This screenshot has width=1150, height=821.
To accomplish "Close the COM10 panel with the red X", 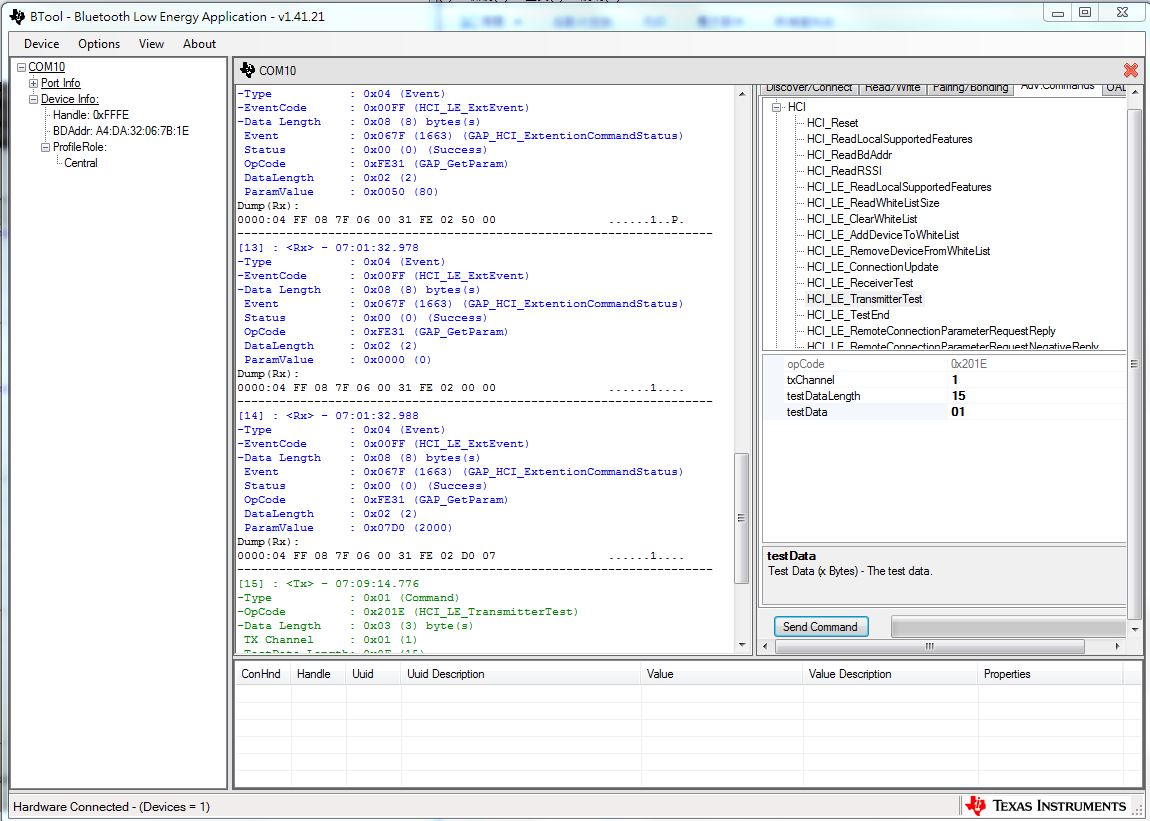I will pos(1130,70).
